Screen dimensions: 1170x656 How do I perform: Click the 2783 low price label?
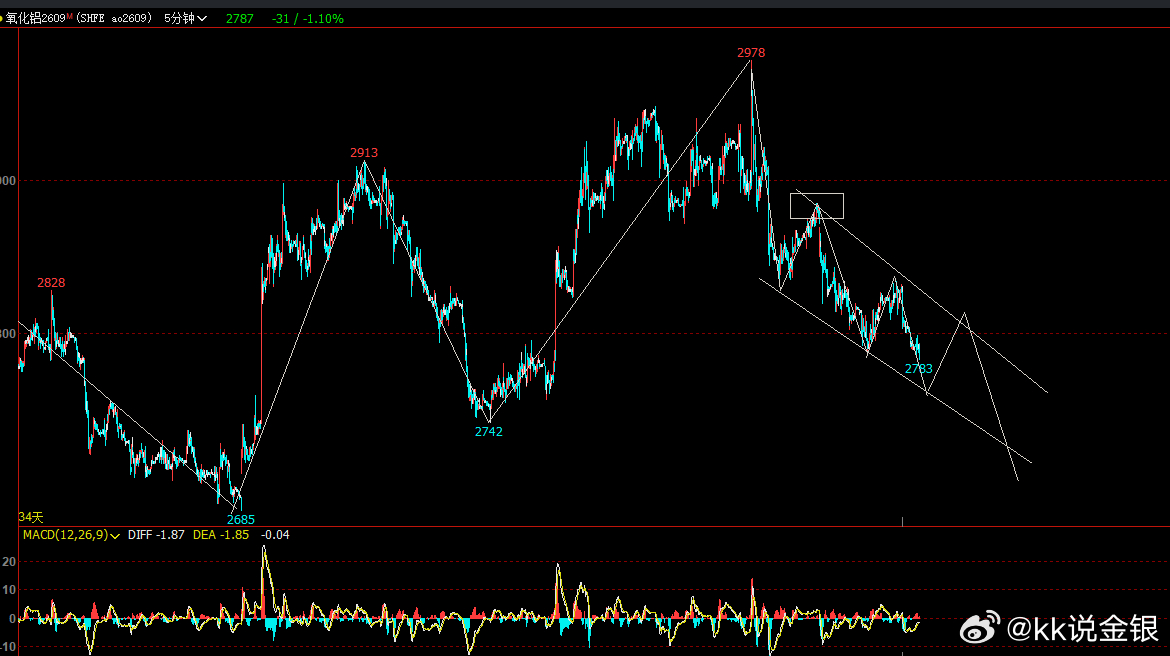pyautogui.click(x=919, y=369)
